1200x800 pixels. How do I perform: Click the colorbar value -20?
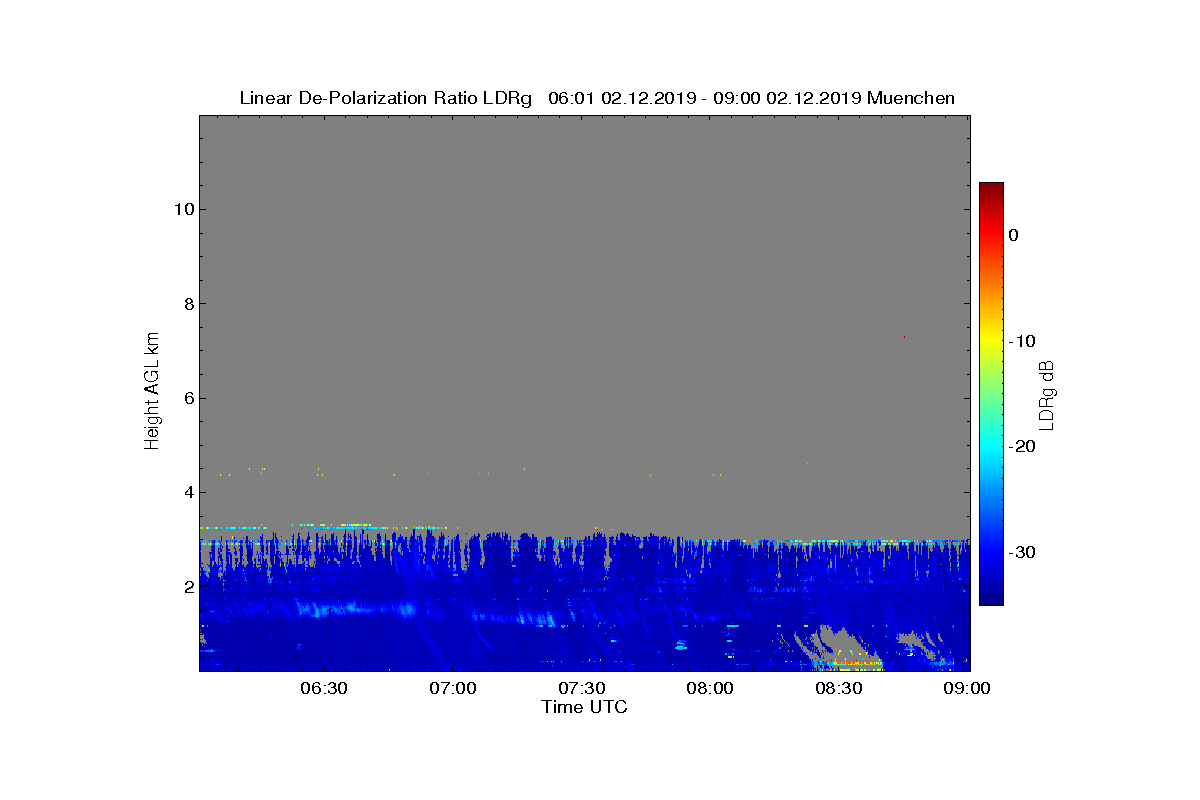coord(1022,446)
